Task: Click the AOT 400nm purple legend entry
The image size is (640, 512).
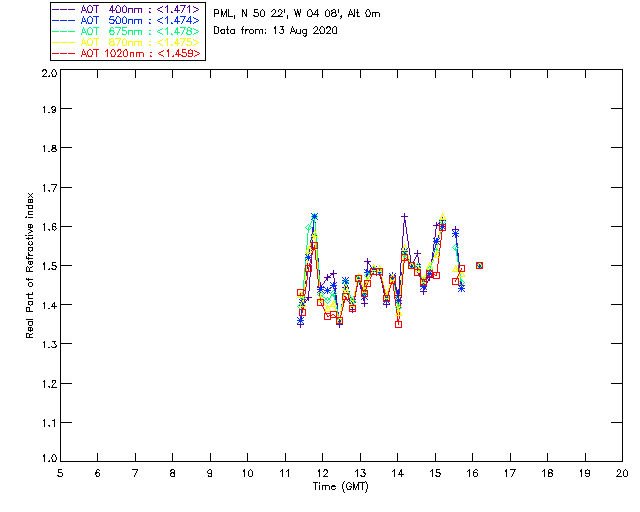Action: click(x=127, y=8)
